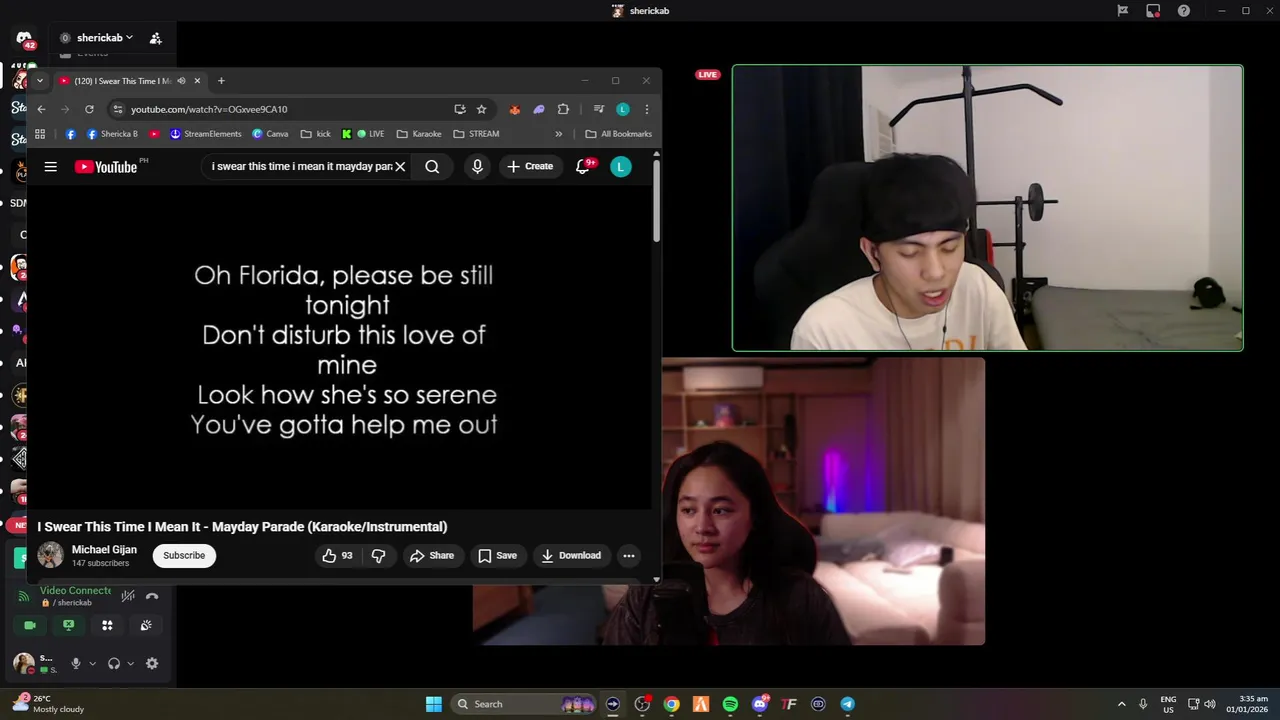
Task: Toggle Discord noise suppression icon
Action: [x=128, y=596]
